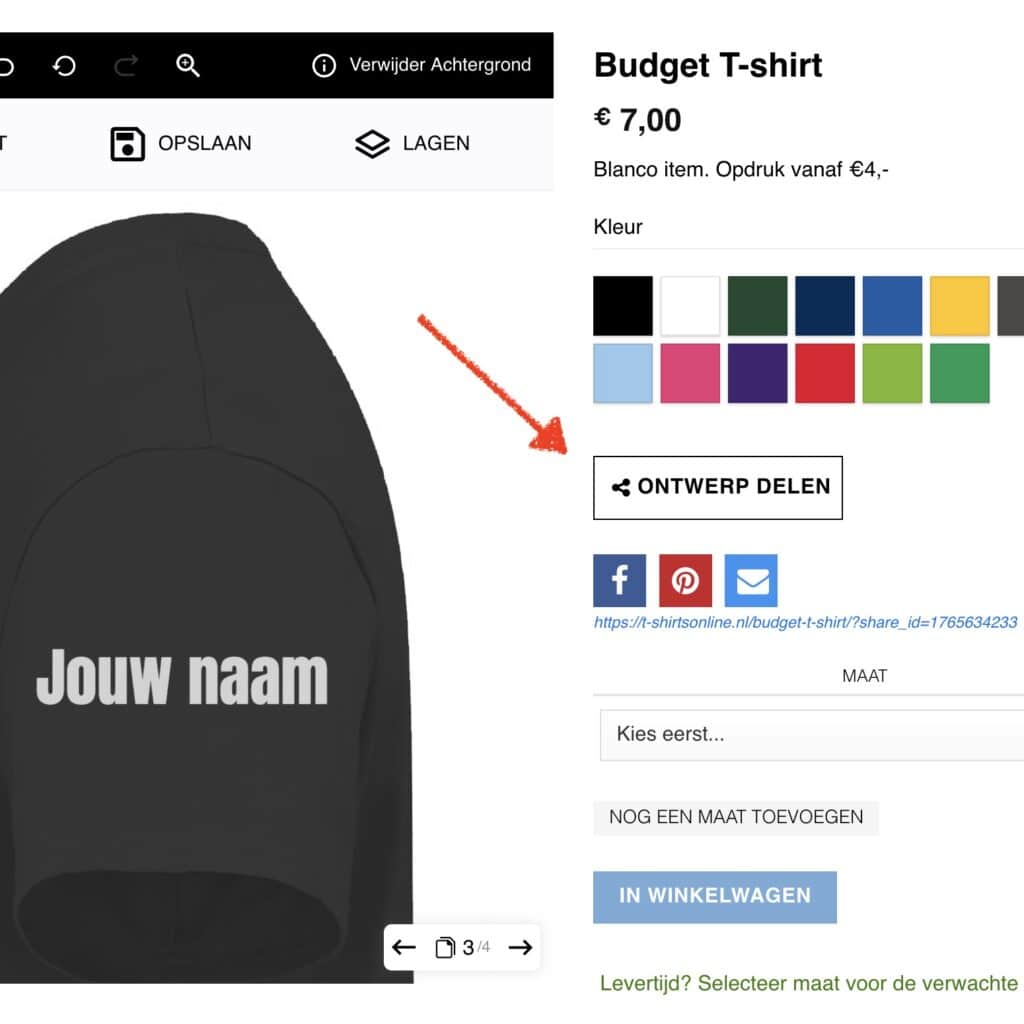
Task: Click the MAAT column heading
Action: [864, 676]
